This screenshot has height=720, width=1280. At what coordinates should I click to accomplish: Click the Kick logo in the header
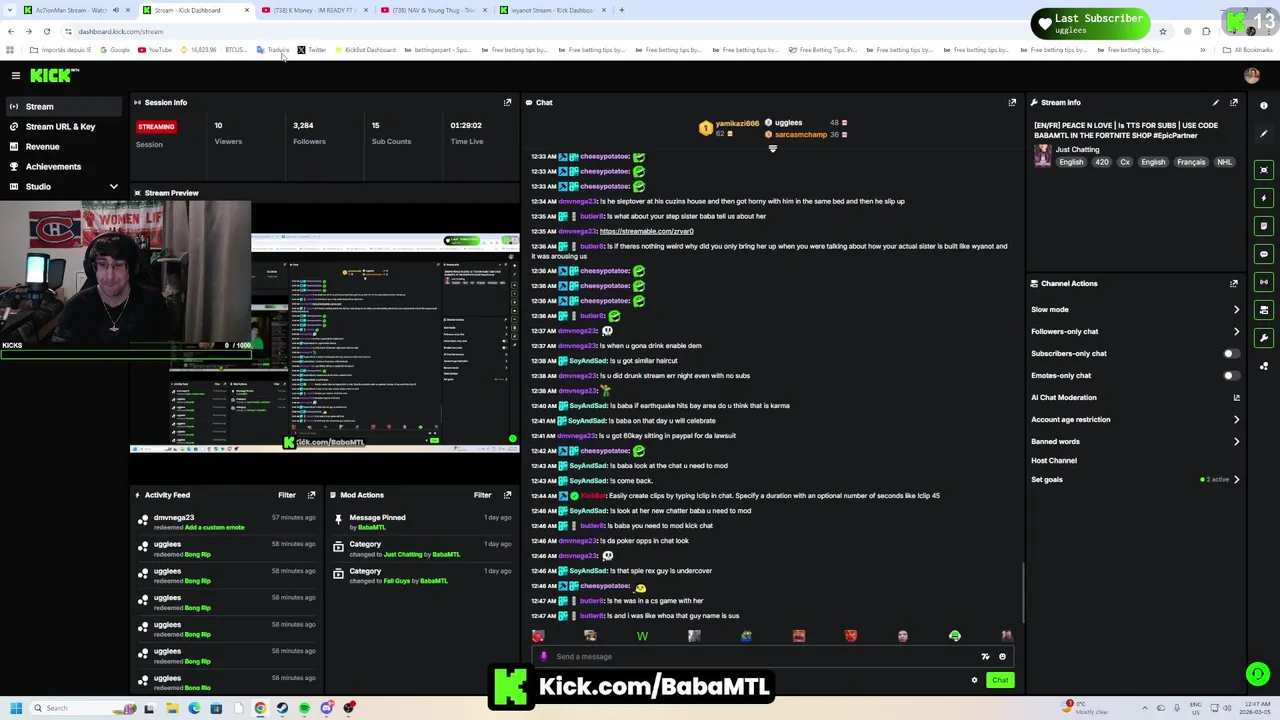pyautogui.click(x=54, y=75)
